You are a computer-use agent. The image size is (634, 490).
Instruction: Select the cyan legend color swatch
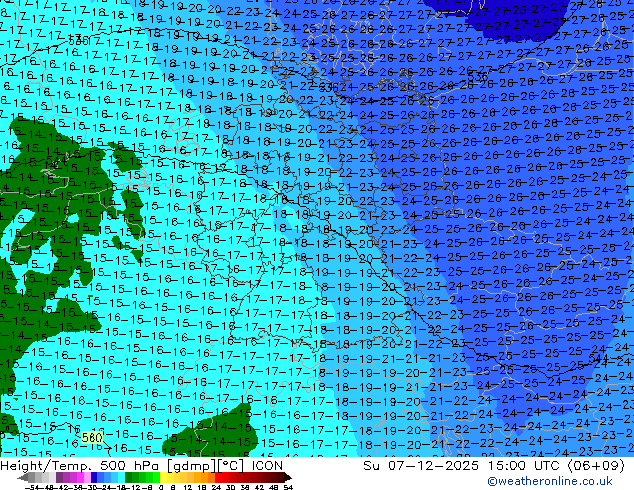pos(121,478)
